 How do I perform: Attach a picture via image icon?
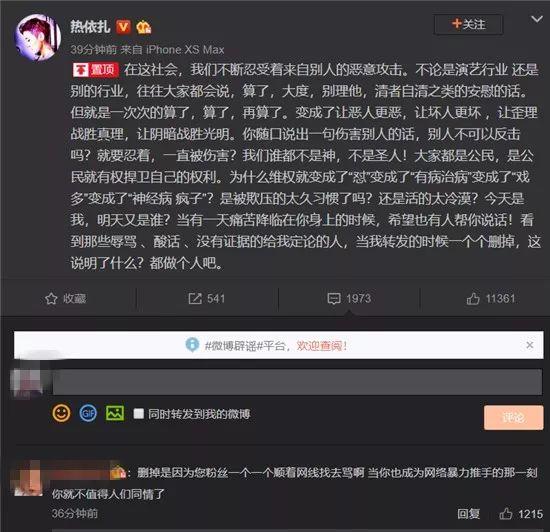[115, 413]
